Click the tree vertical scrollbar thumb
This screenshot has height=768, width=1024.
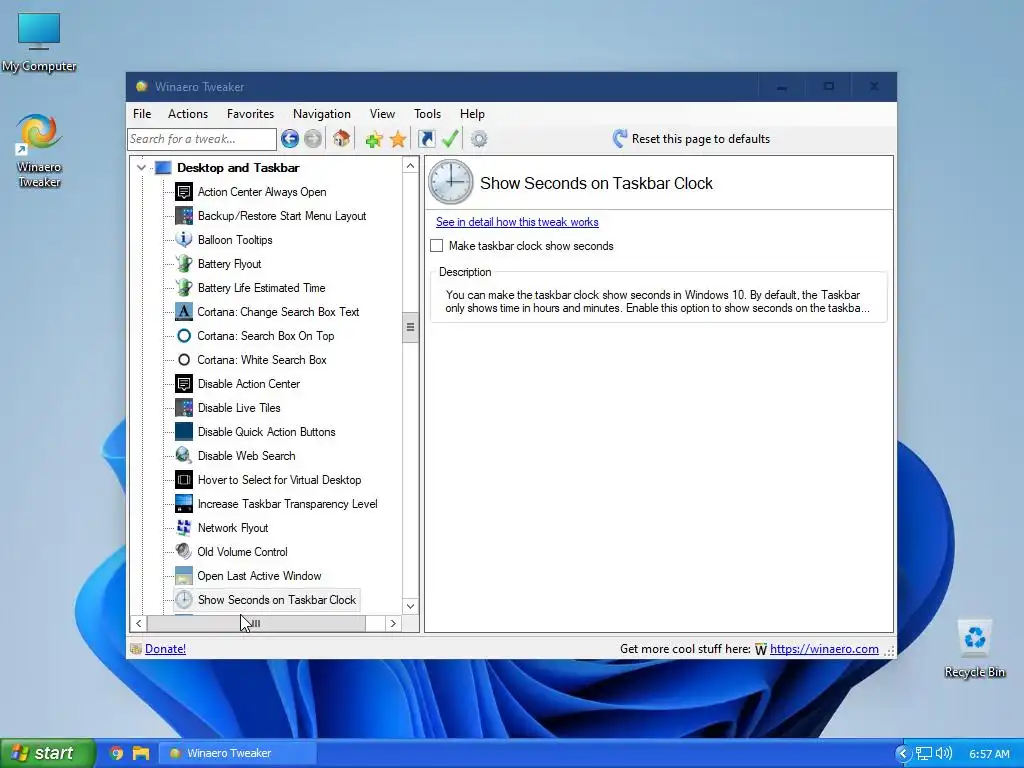click(410, 327)
